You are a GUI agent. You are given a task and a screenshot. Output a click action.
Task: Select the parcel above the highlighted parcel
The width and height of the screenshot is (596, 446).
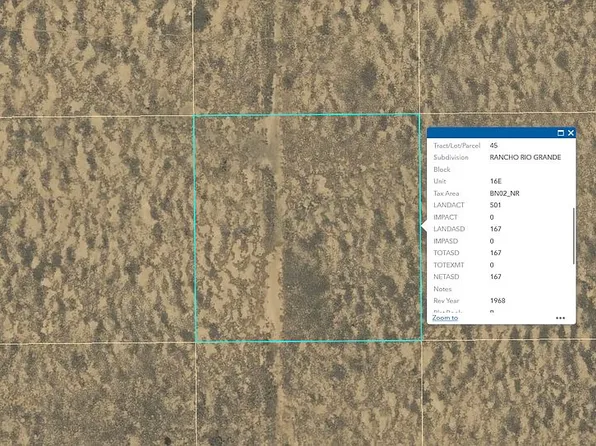click(x=306, y=57)
